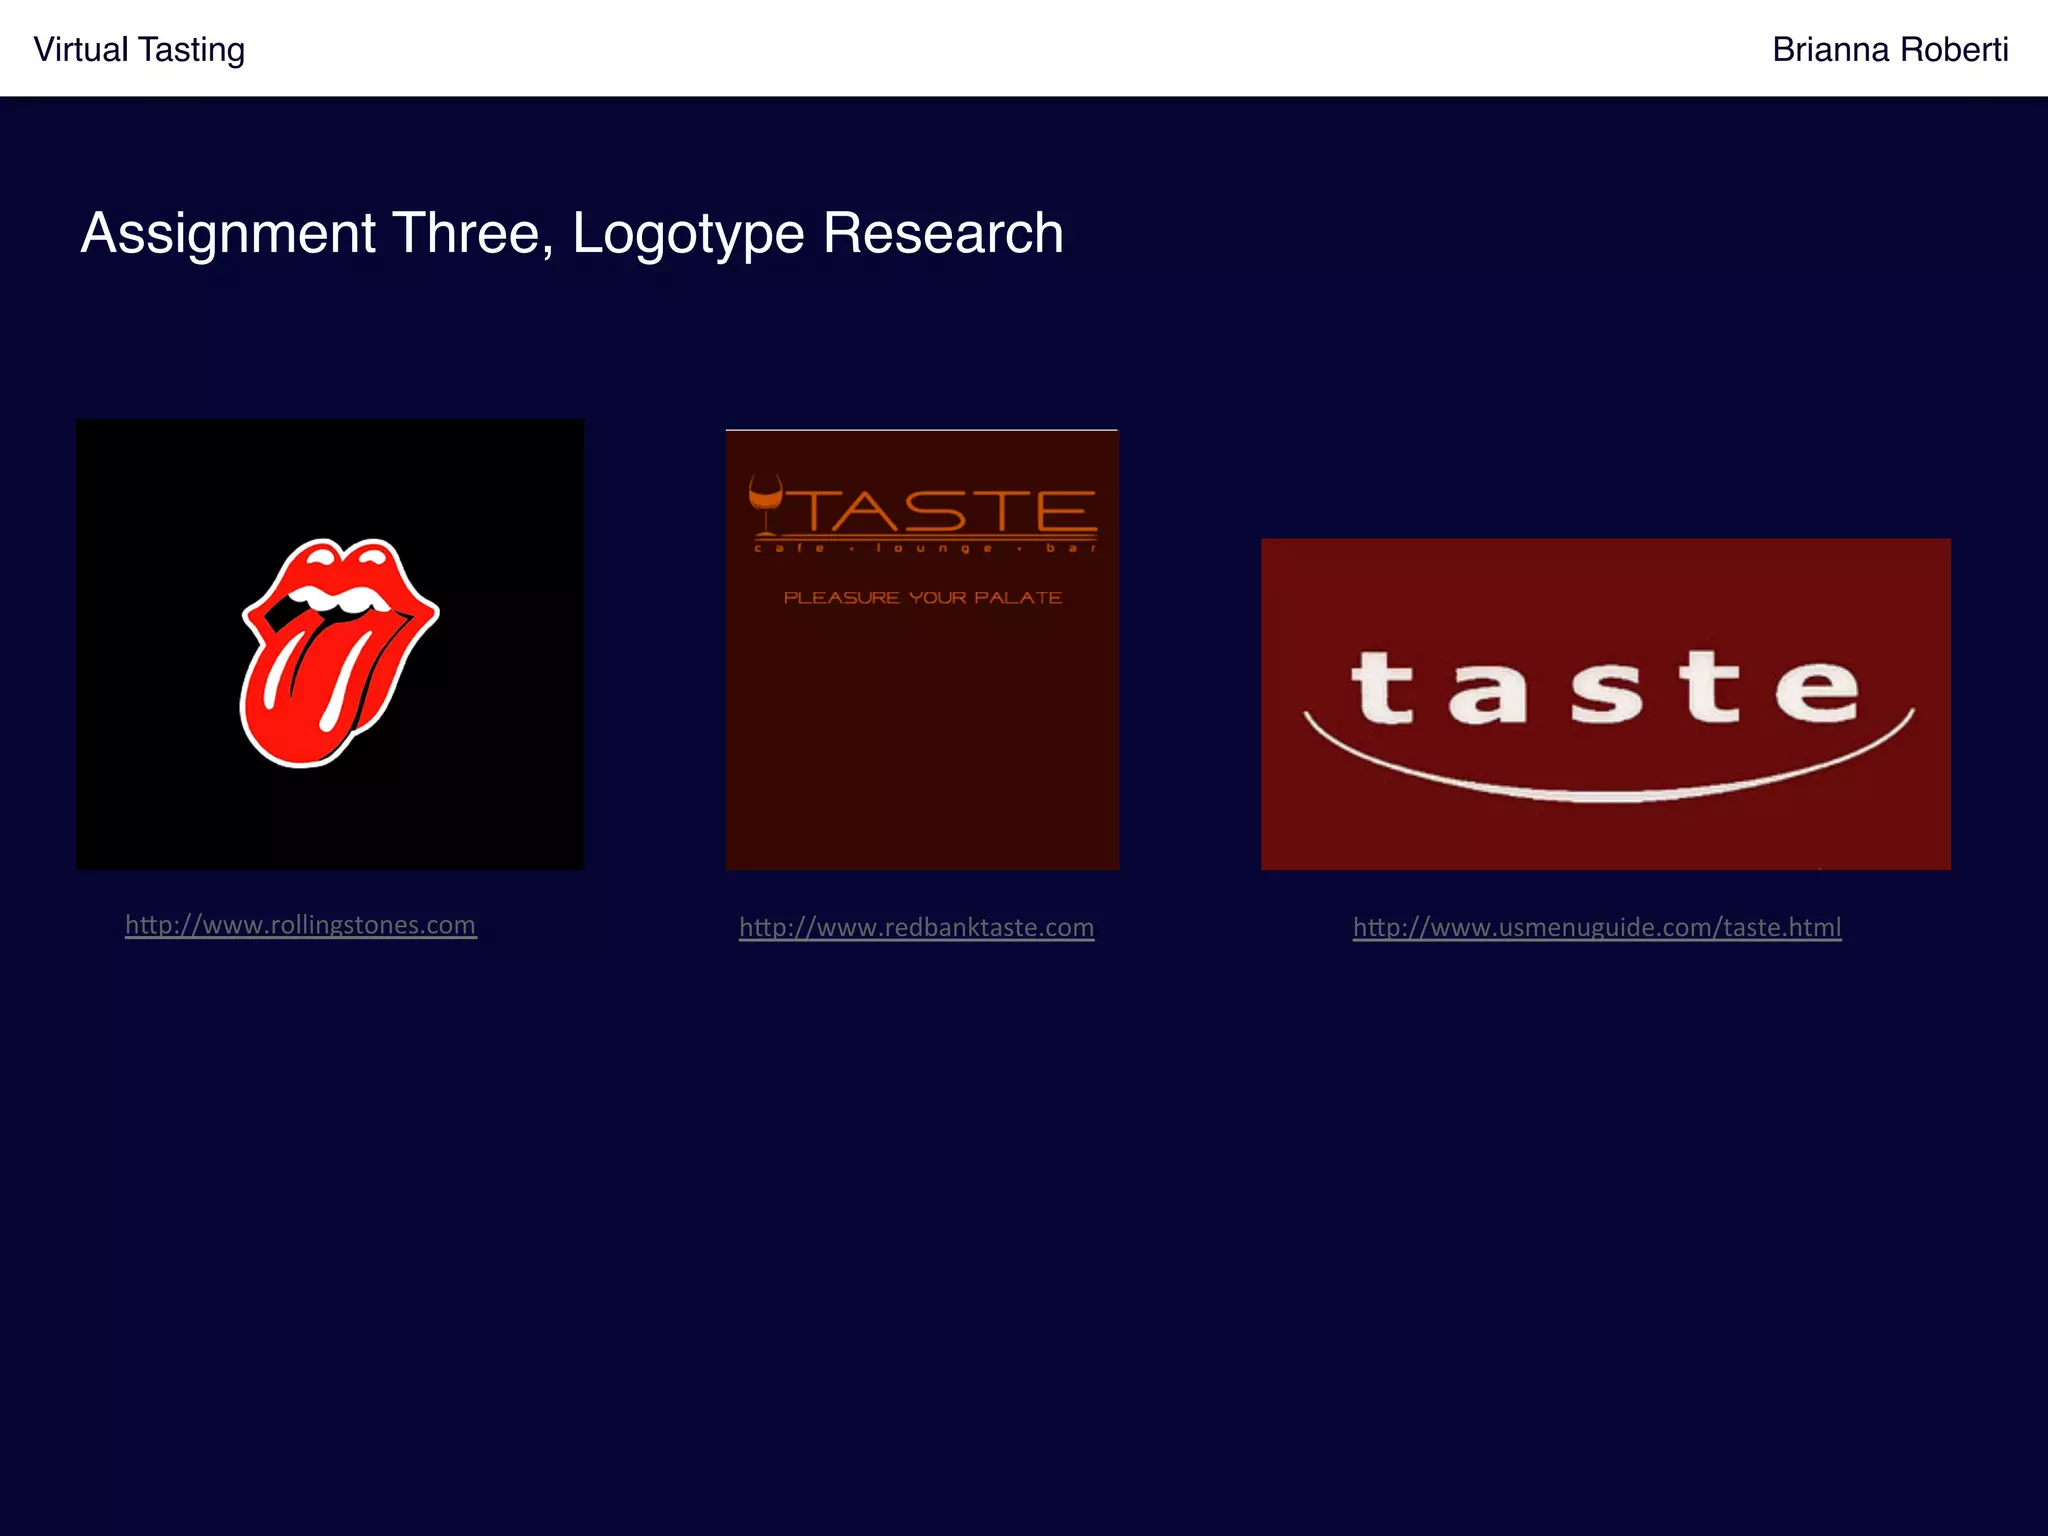Viewport: 2048px width, 1536px height.
Task: Click the 'cafe · lounge · bar' subtitle text
Action: (x=926, y=548)
